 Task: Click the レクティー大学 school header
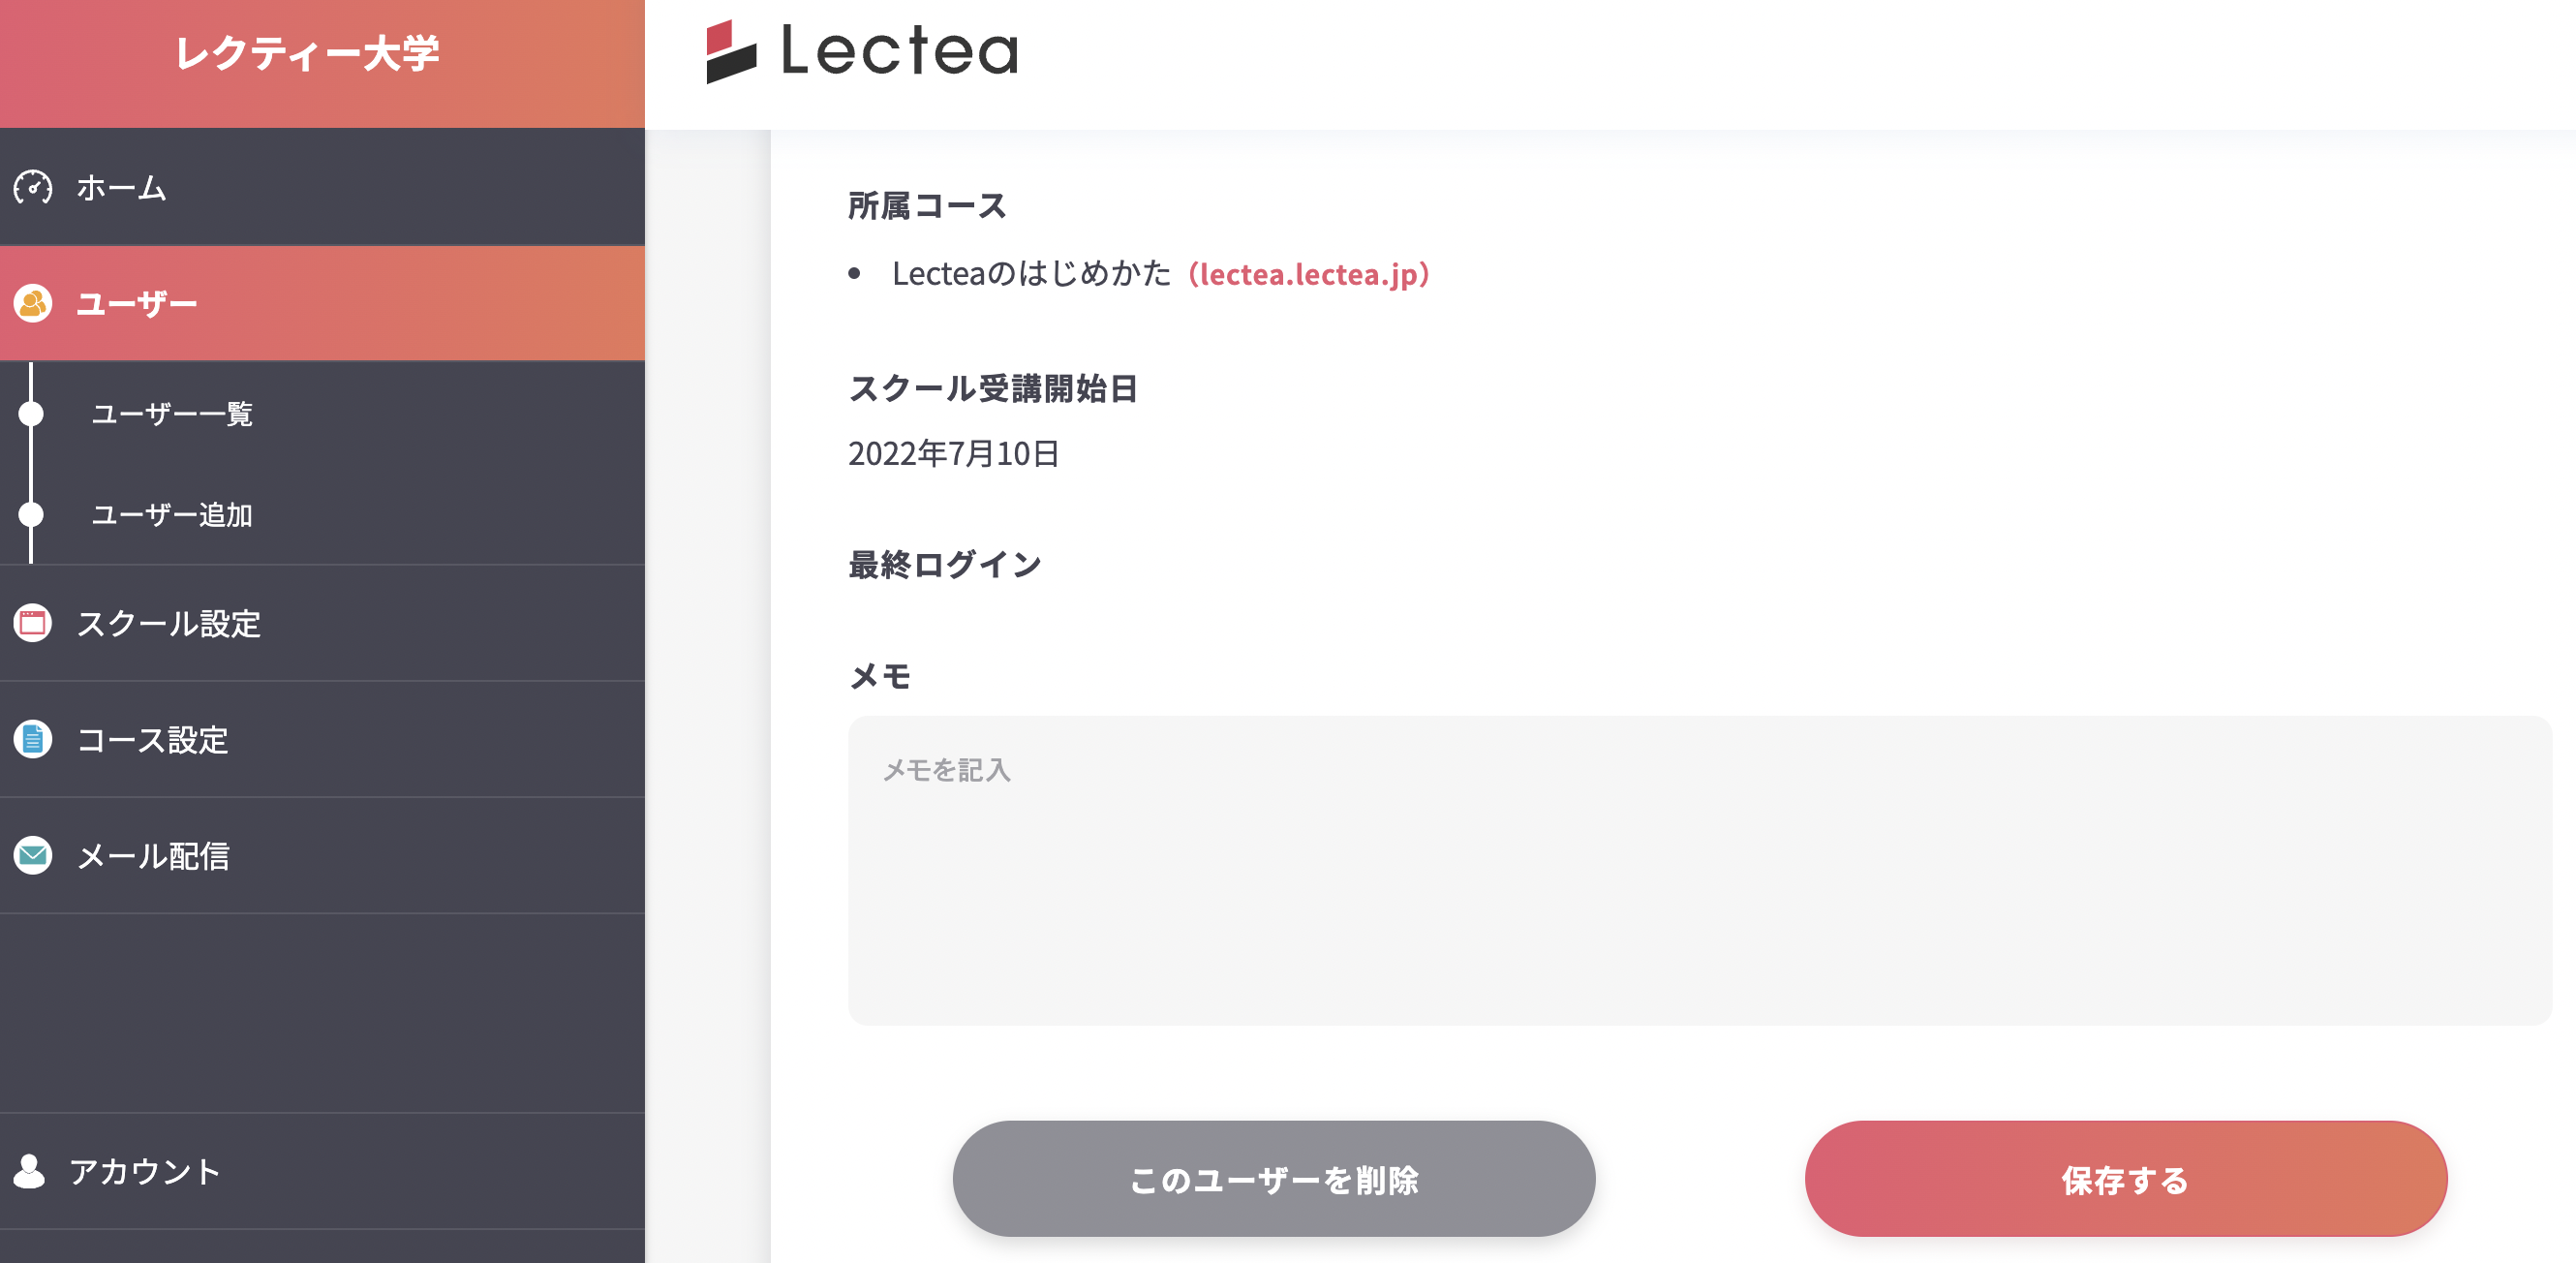[x=307, y=54]
